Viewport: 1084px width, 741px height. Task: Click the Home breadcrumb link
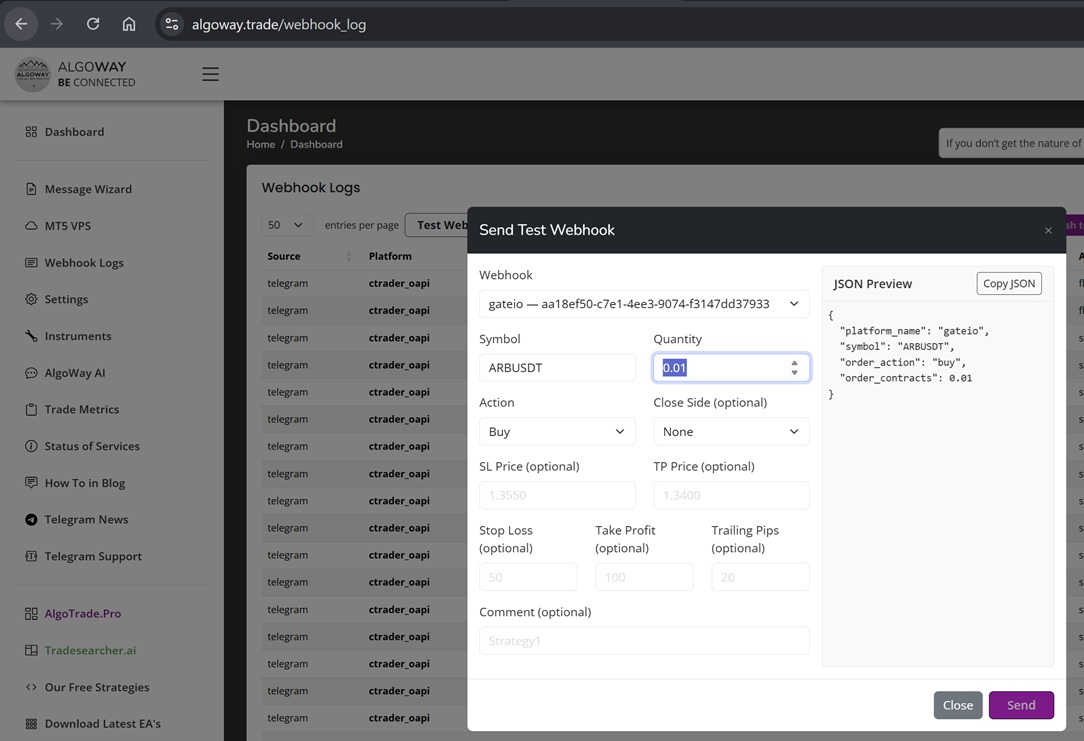tap(261, 144)
